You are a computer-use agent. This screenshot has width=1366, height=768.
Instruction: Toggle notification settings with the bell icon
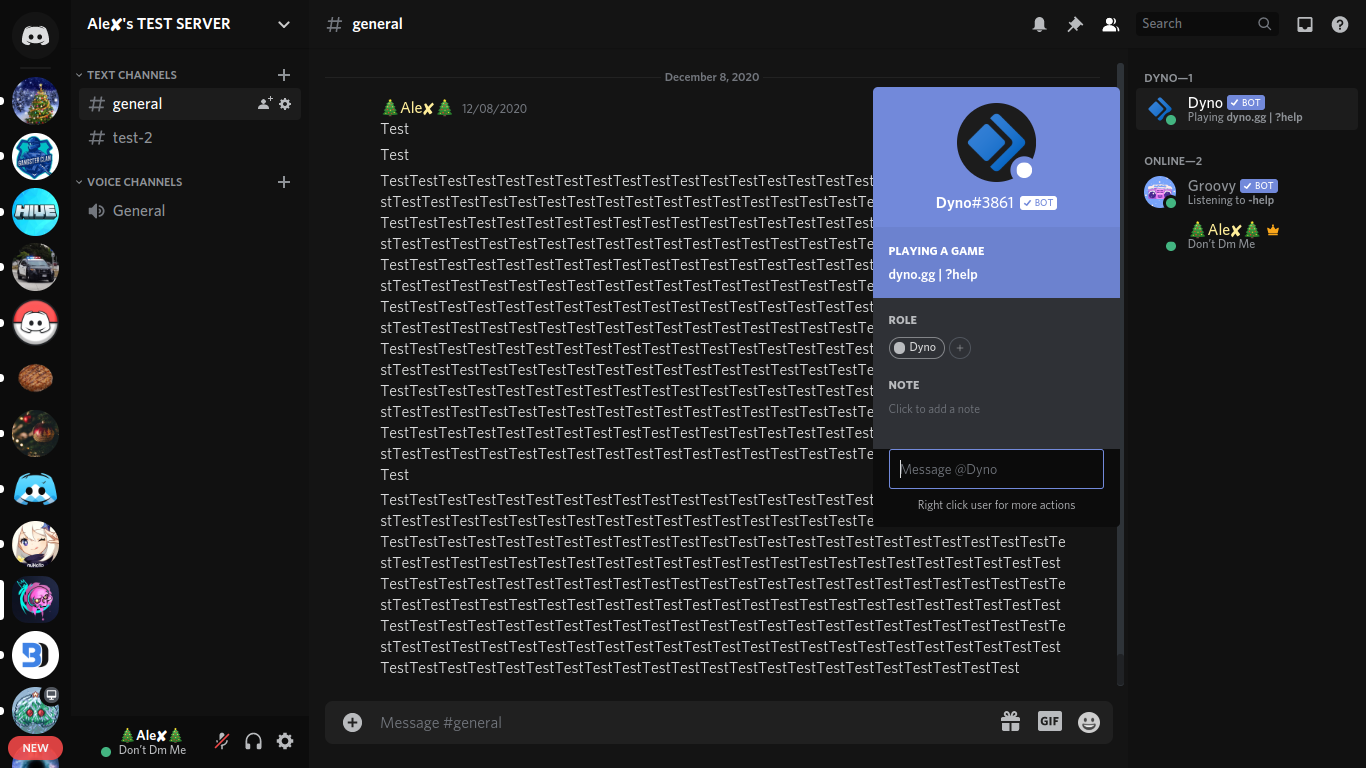1039,24
